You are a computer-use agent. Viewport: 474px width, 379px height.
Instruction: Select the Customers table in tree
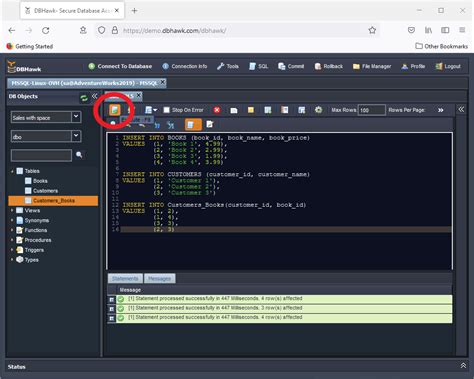click(x=45, y=191)
